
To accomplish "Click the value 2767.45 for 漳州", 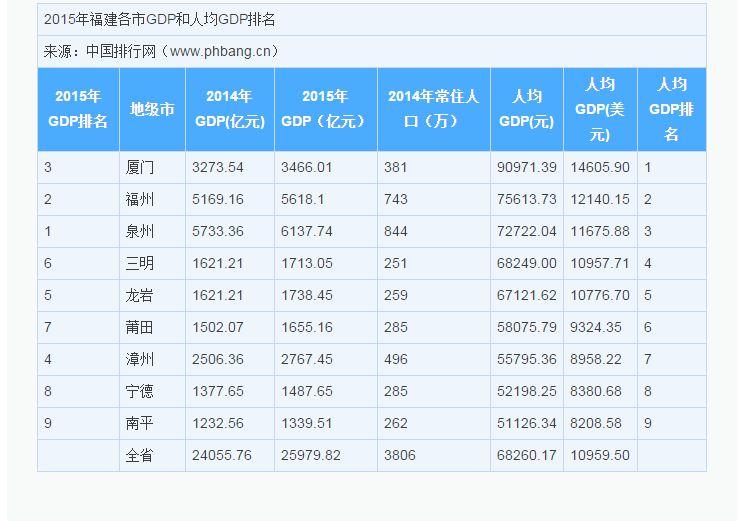I will coord(307,359).
